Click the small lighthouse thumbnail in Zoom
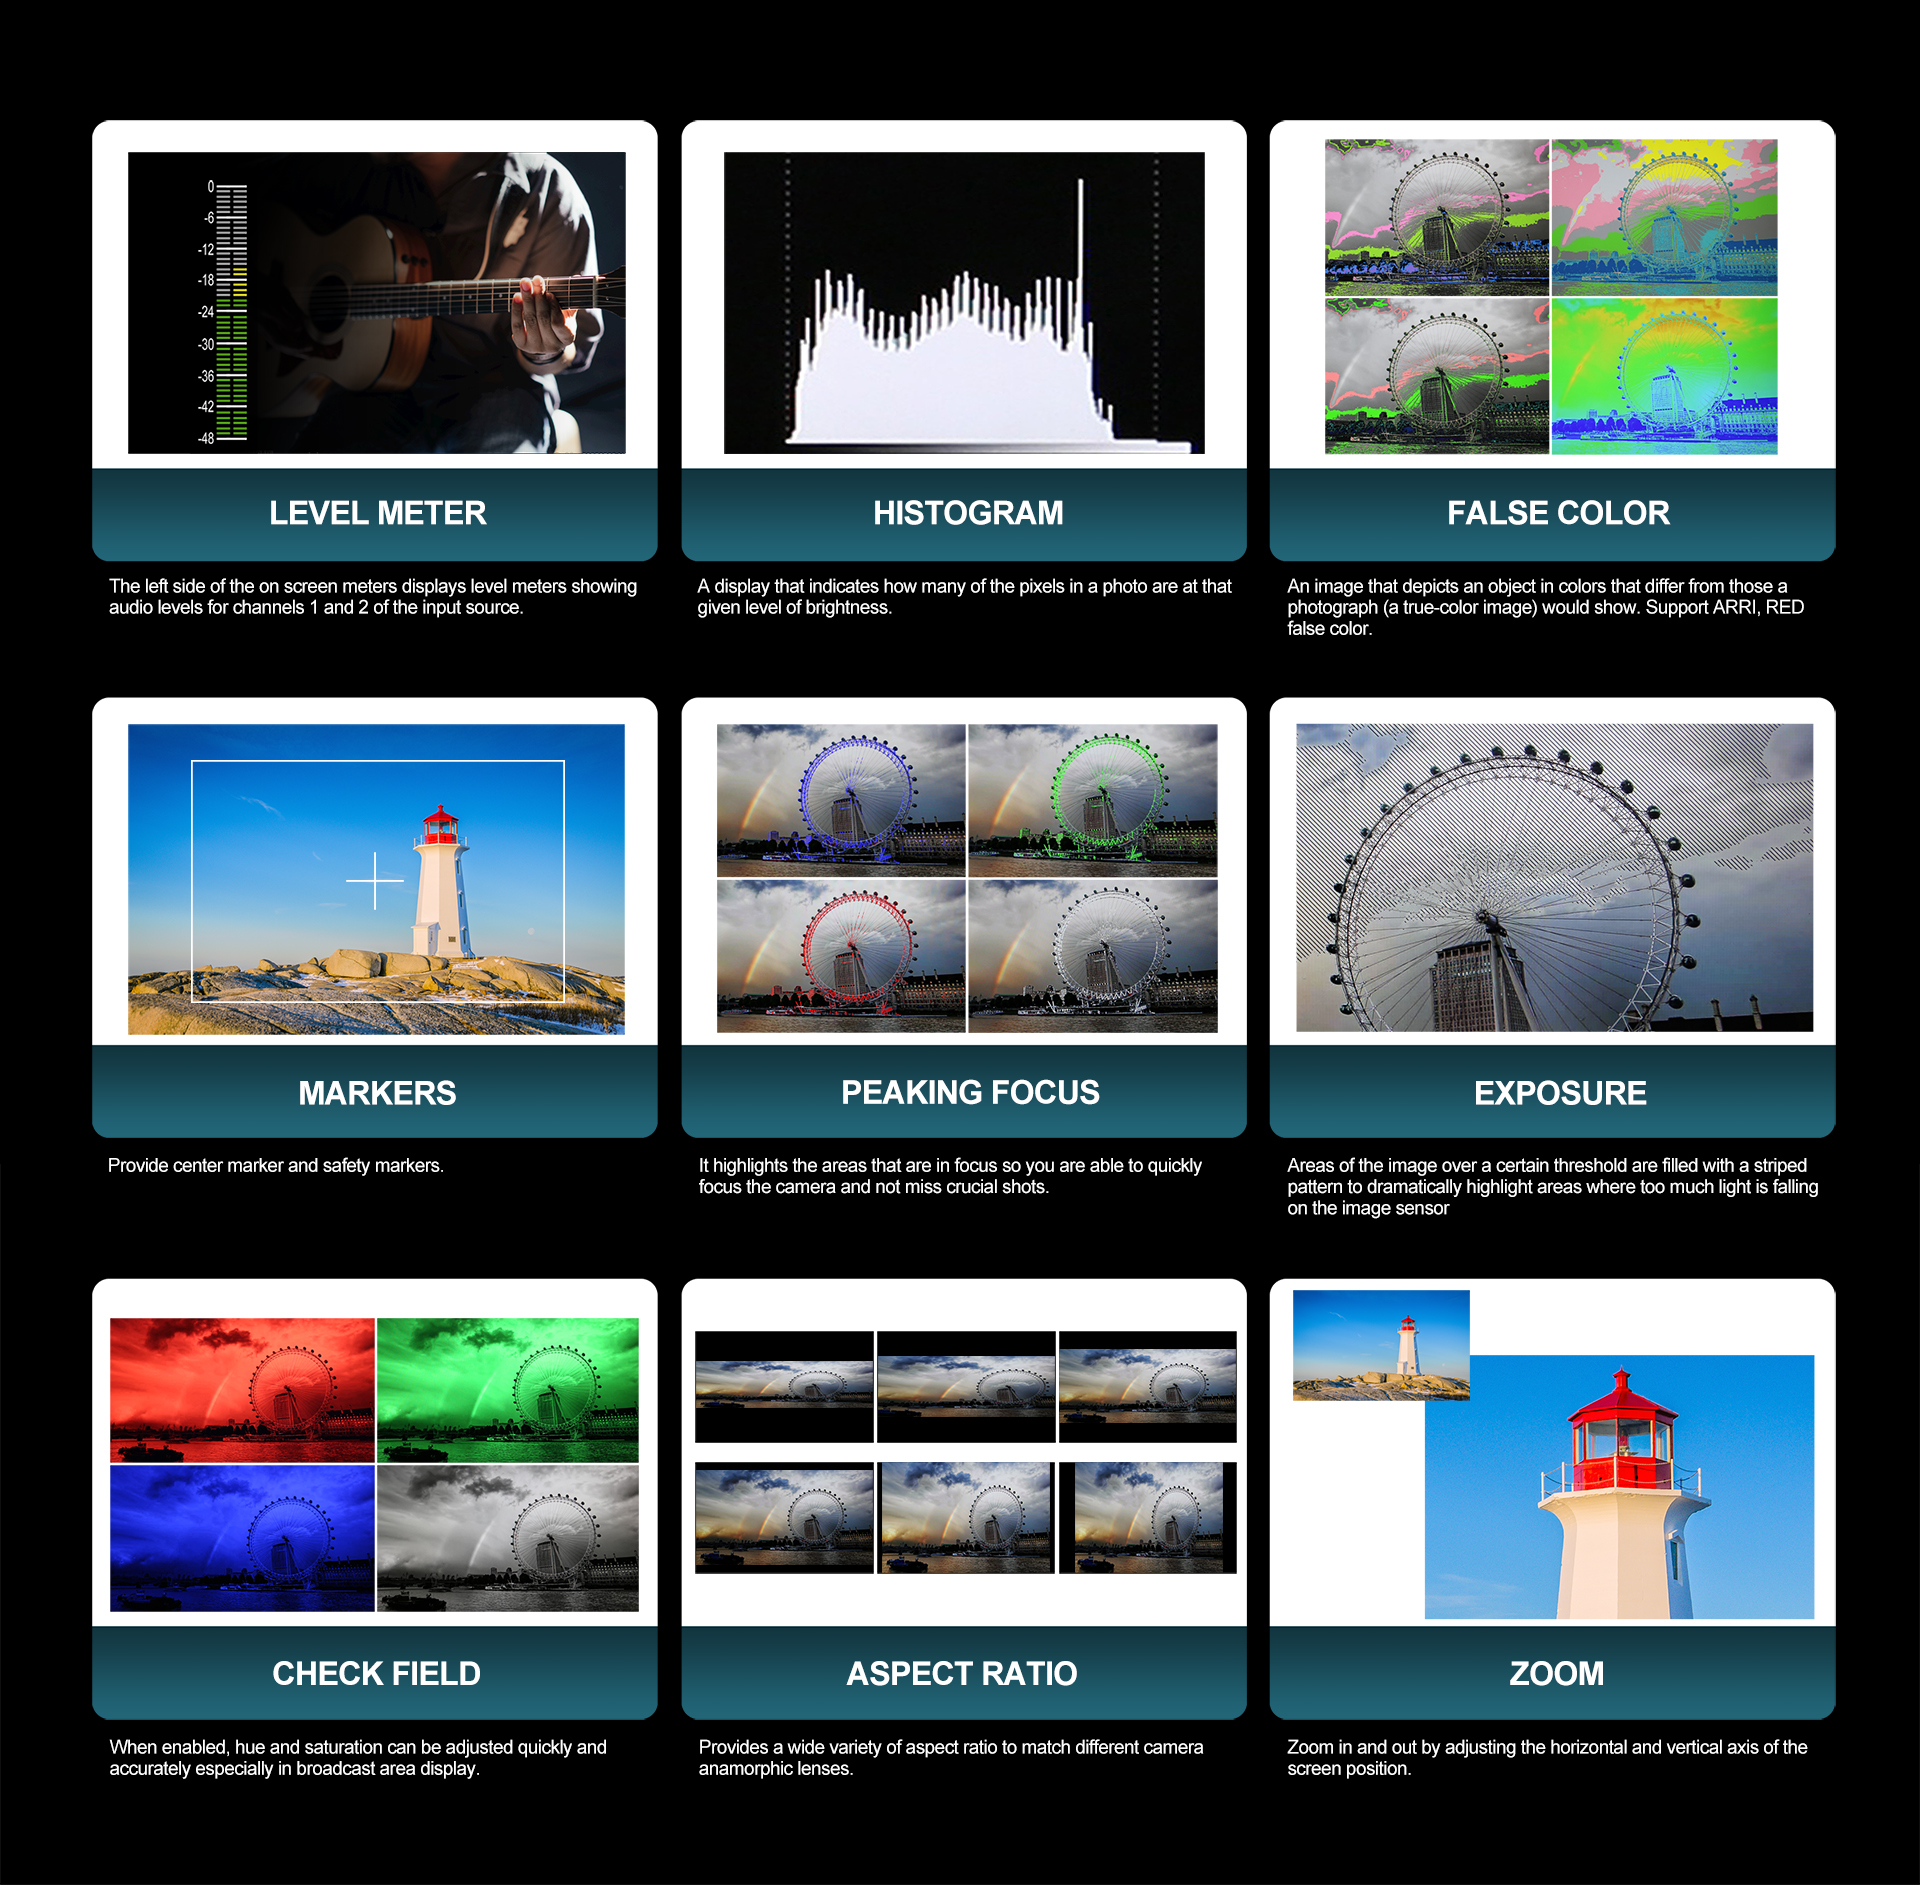 pyautogui.click(x=1380, y=1344)
